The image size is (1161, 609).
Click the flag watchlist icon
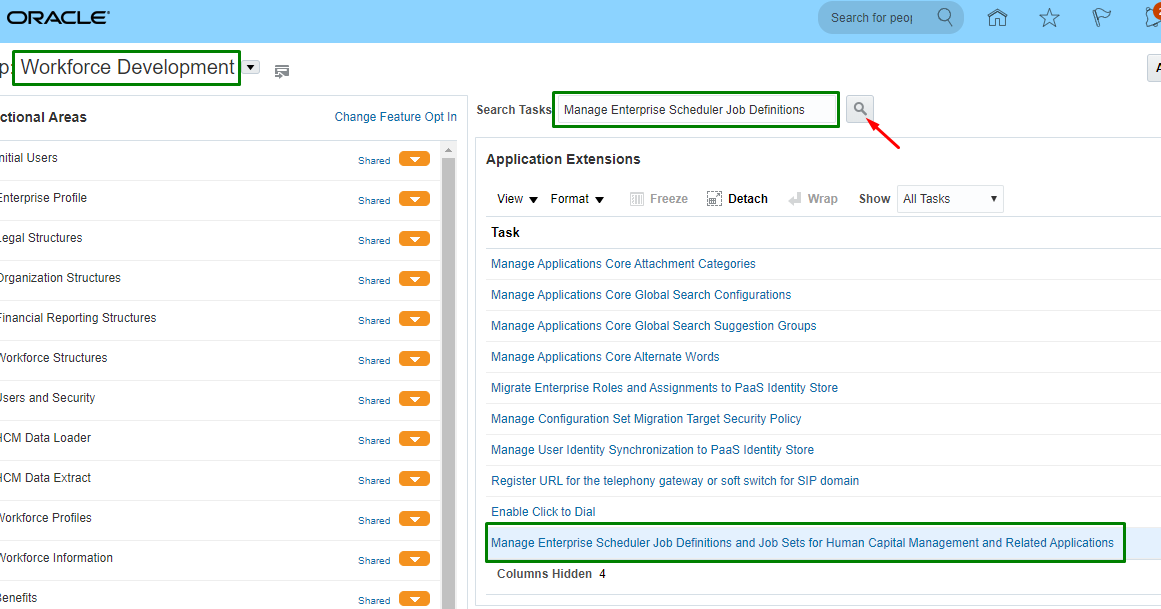point(1101,17)
